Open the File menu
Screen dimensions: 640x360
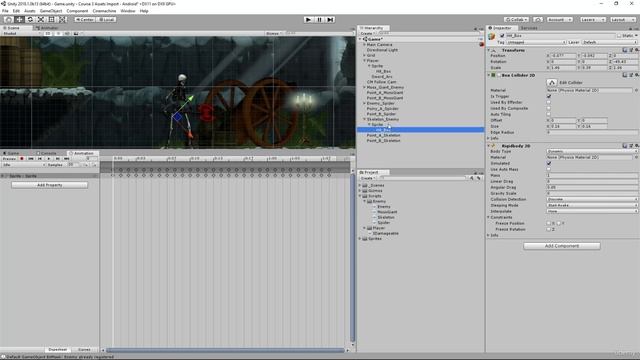point(5,11)
